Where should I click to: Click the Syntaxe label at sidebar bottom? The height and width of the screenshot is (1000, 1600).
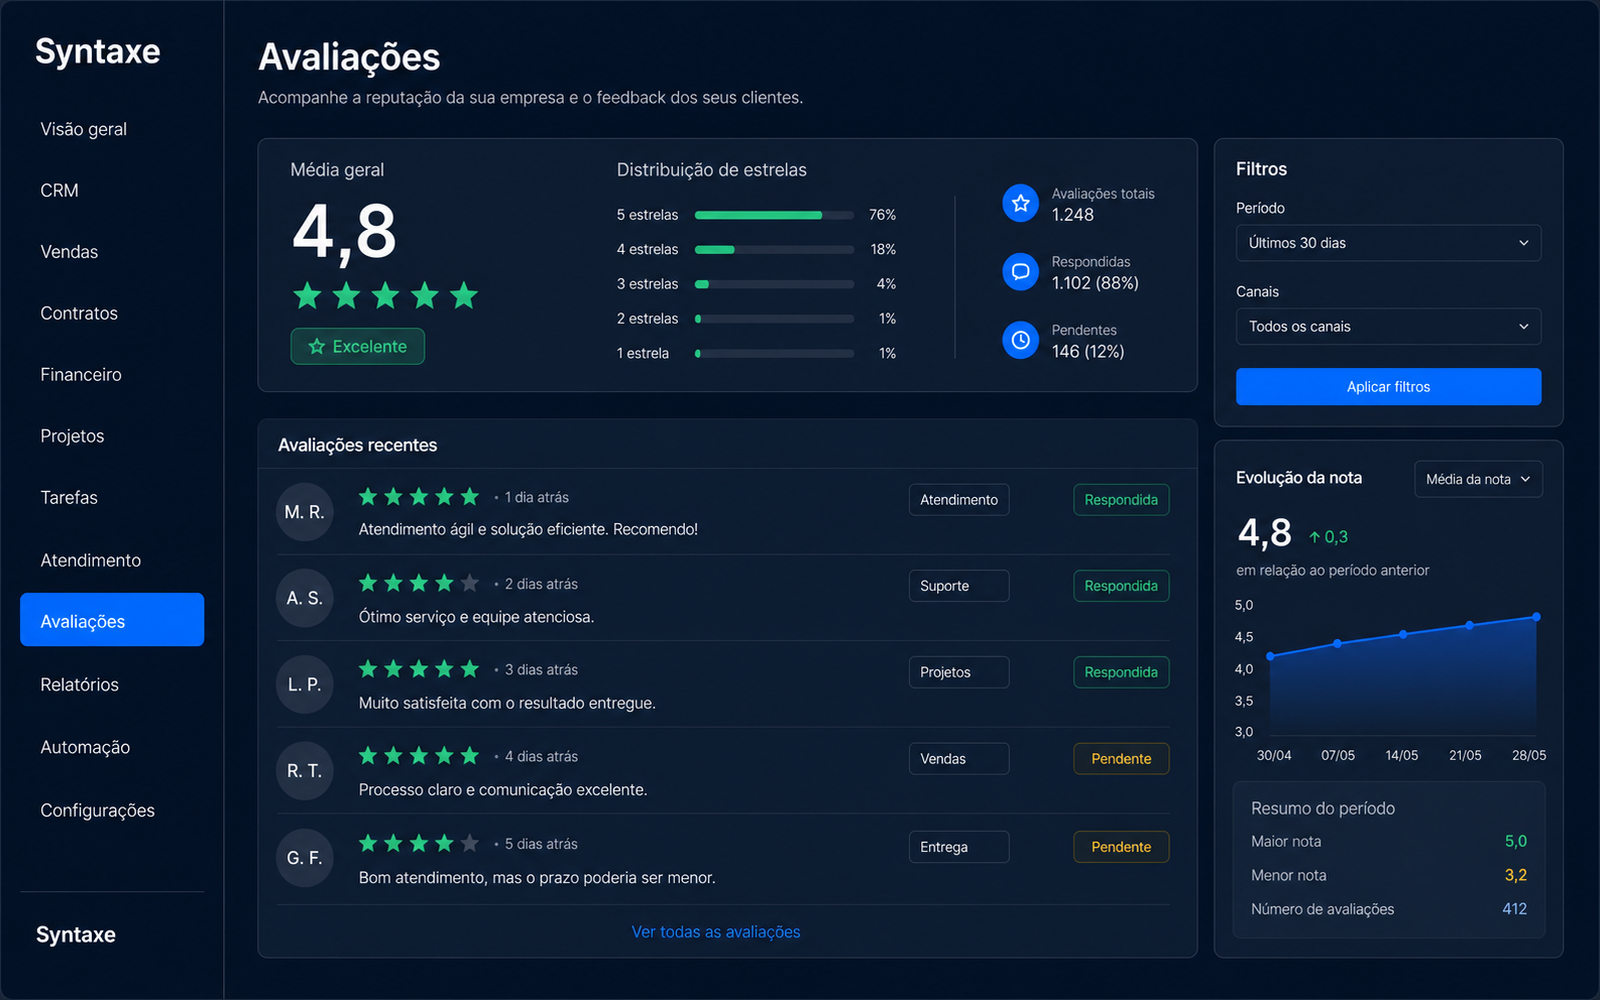coord(76,934)
